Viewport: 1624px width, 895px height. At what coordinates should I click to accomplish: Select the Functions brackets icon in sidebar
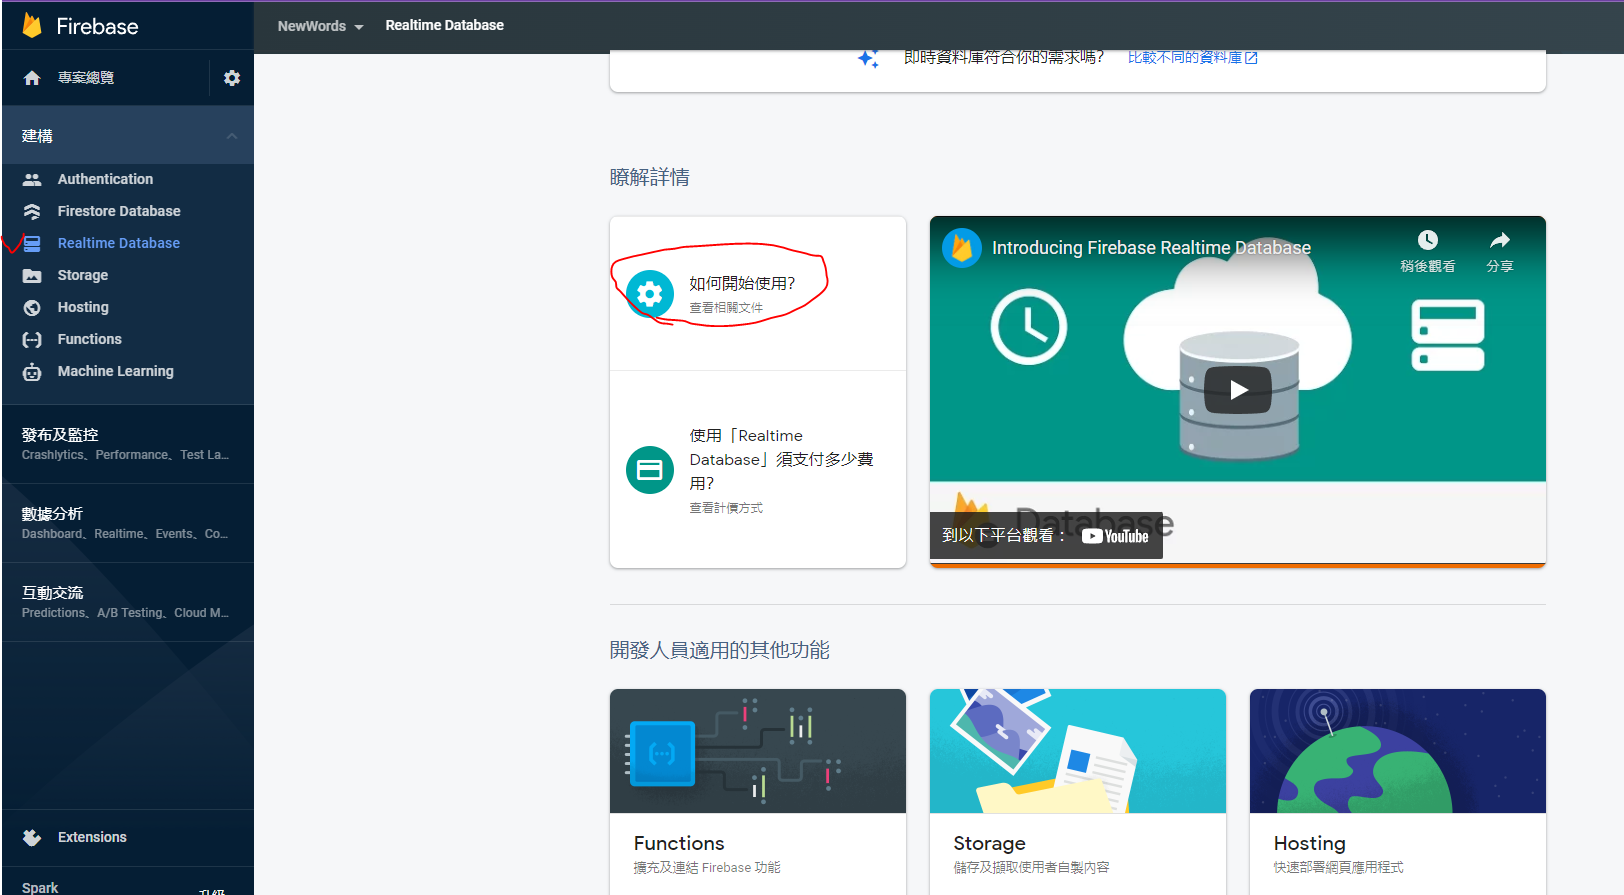click(32, 339)
